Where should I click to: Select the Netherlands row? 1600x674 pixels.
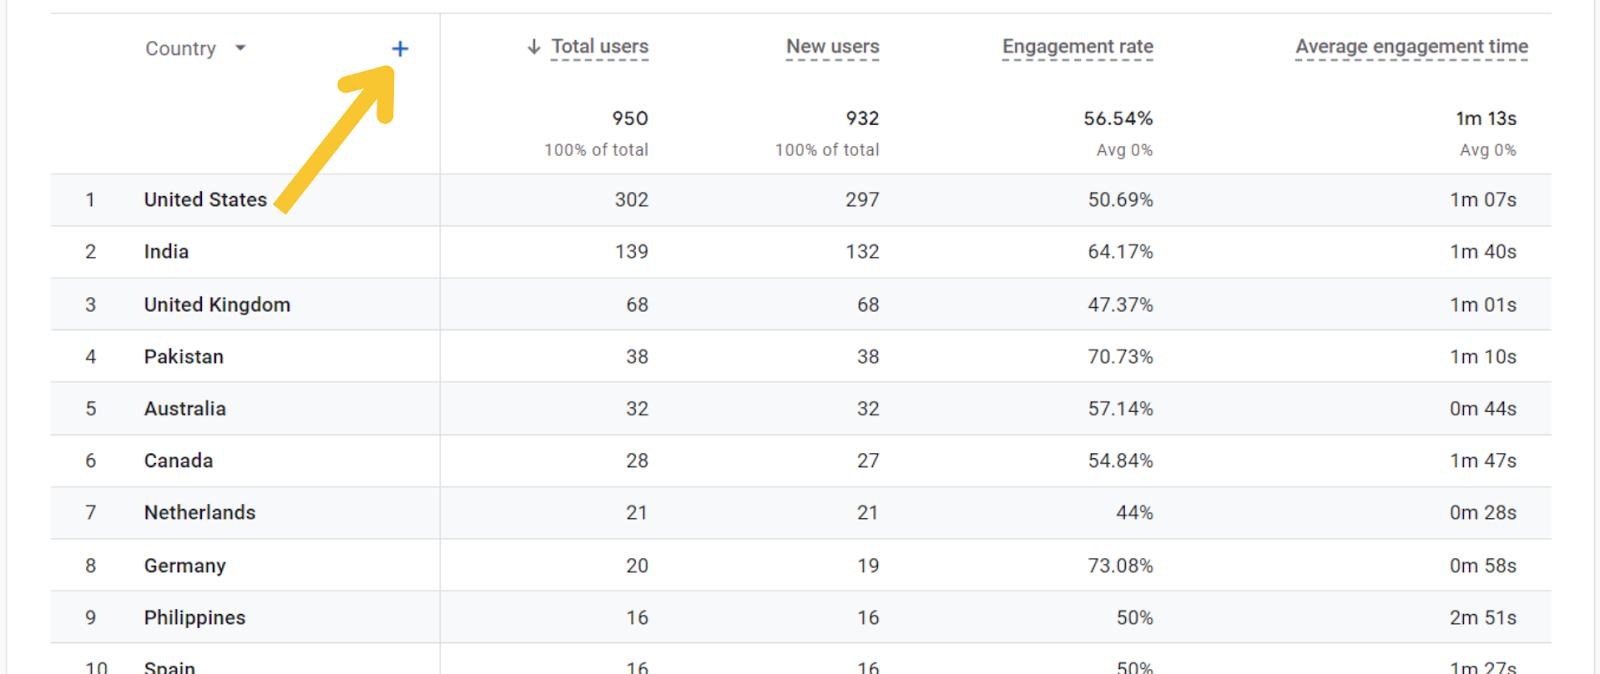point(200,512)
